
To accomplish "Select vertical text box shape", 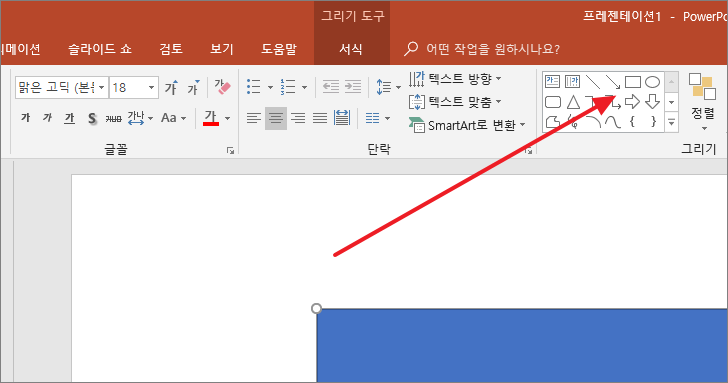I will (x=572, y=82).
